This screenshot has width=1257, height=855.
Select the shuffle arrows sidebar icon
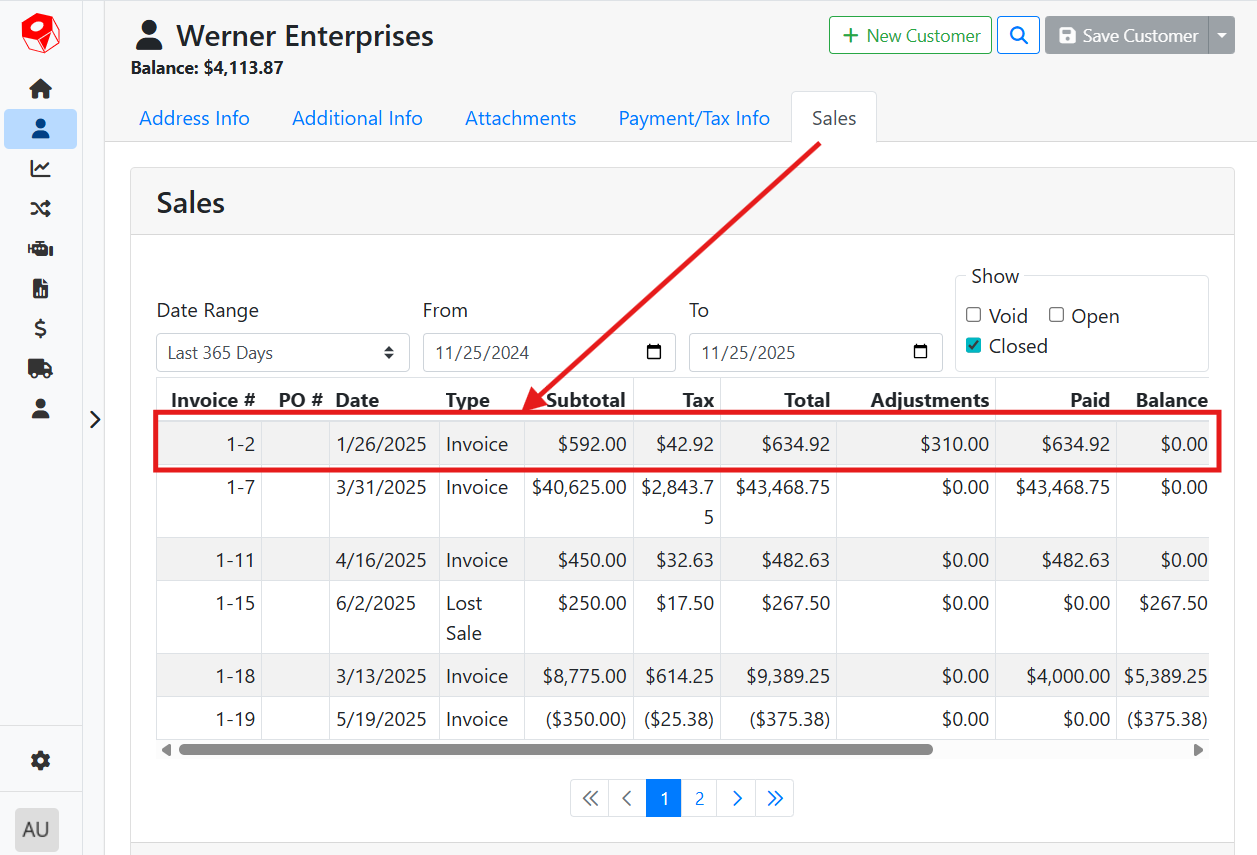pos(40,209)
